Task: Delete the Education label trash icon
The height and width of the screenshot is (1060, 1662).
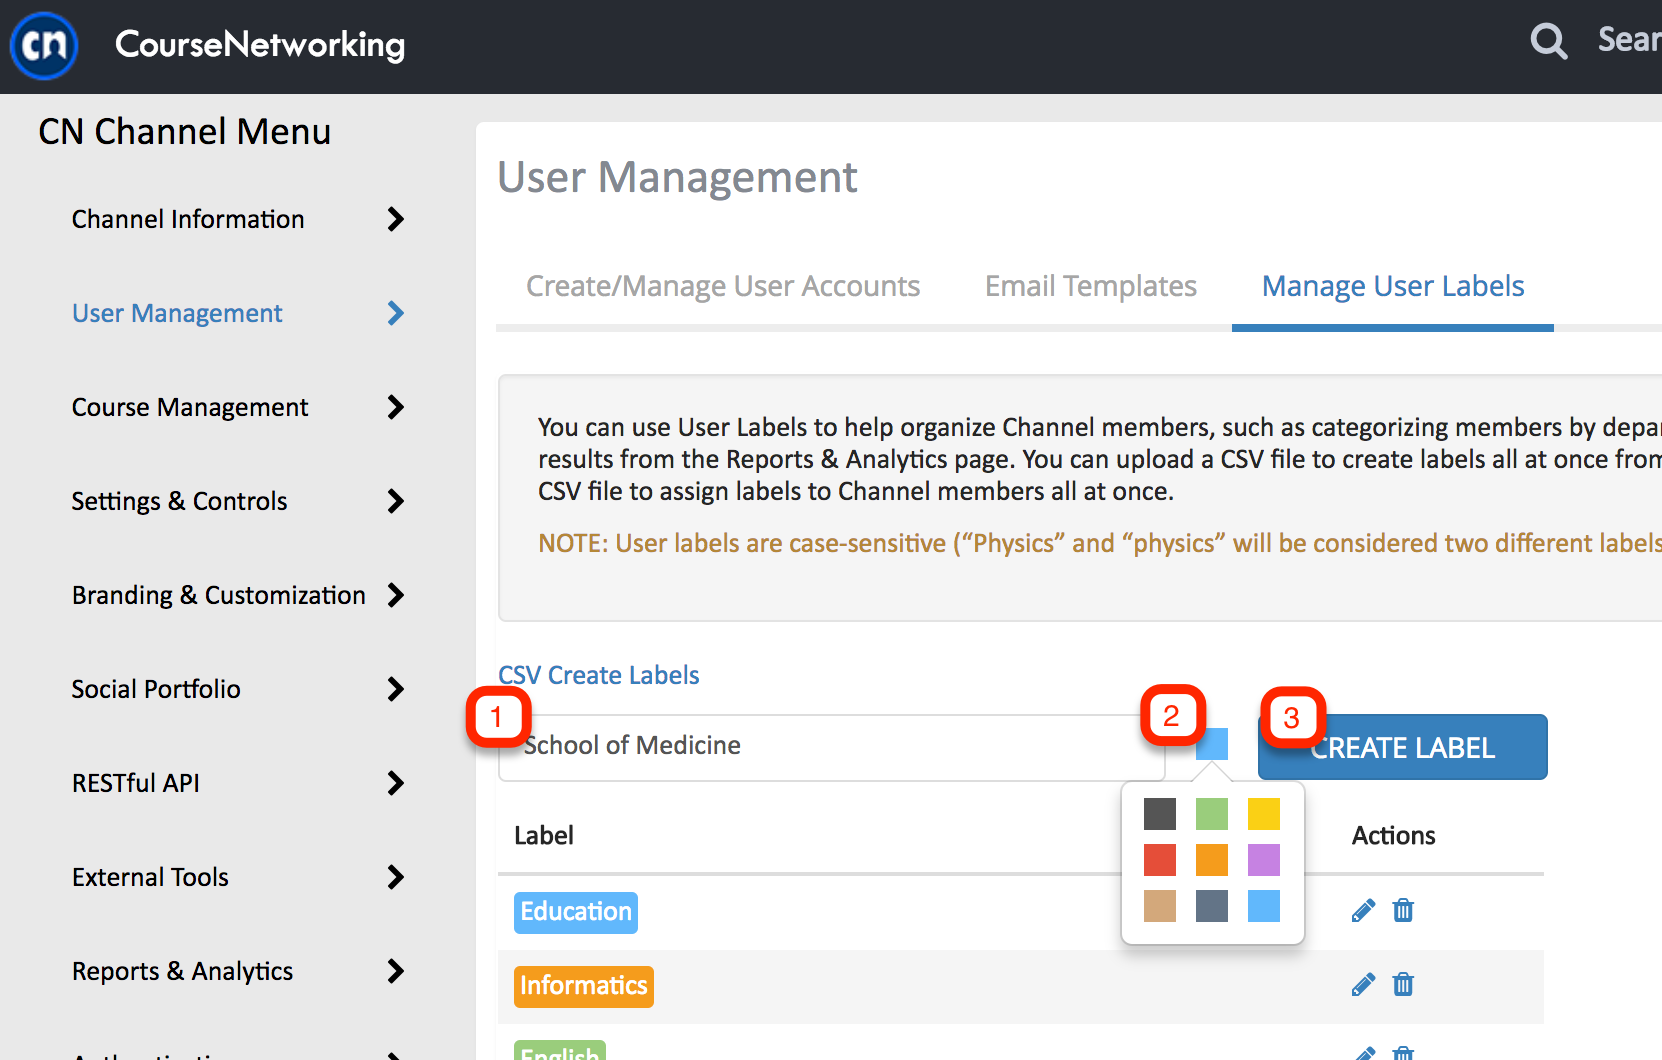Action: pos(1403,910)
